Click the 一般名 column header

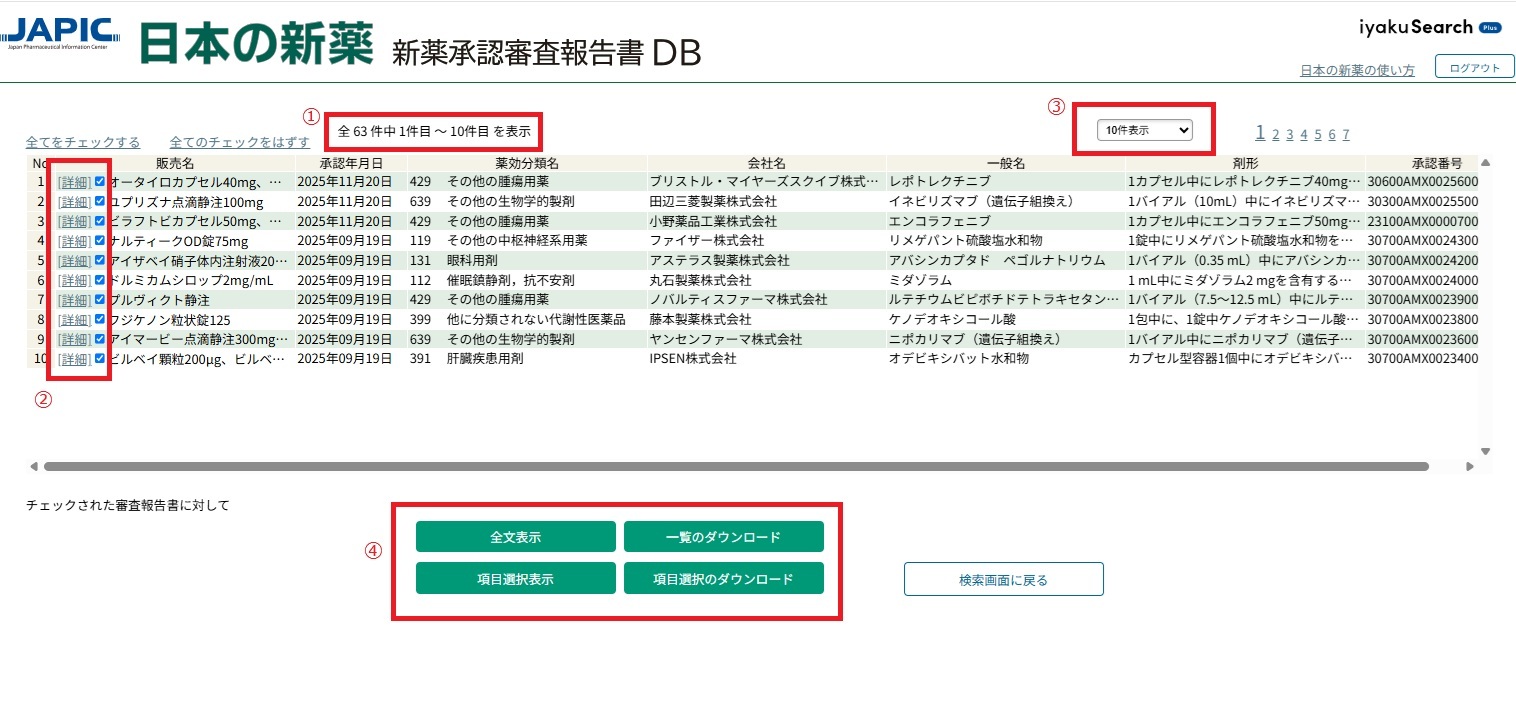coord(1005,163)
